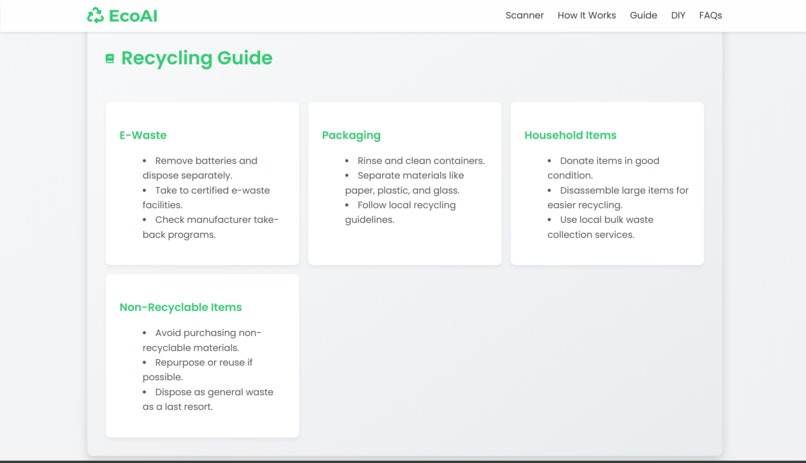Select the Packaging card heading

[351, 135]
